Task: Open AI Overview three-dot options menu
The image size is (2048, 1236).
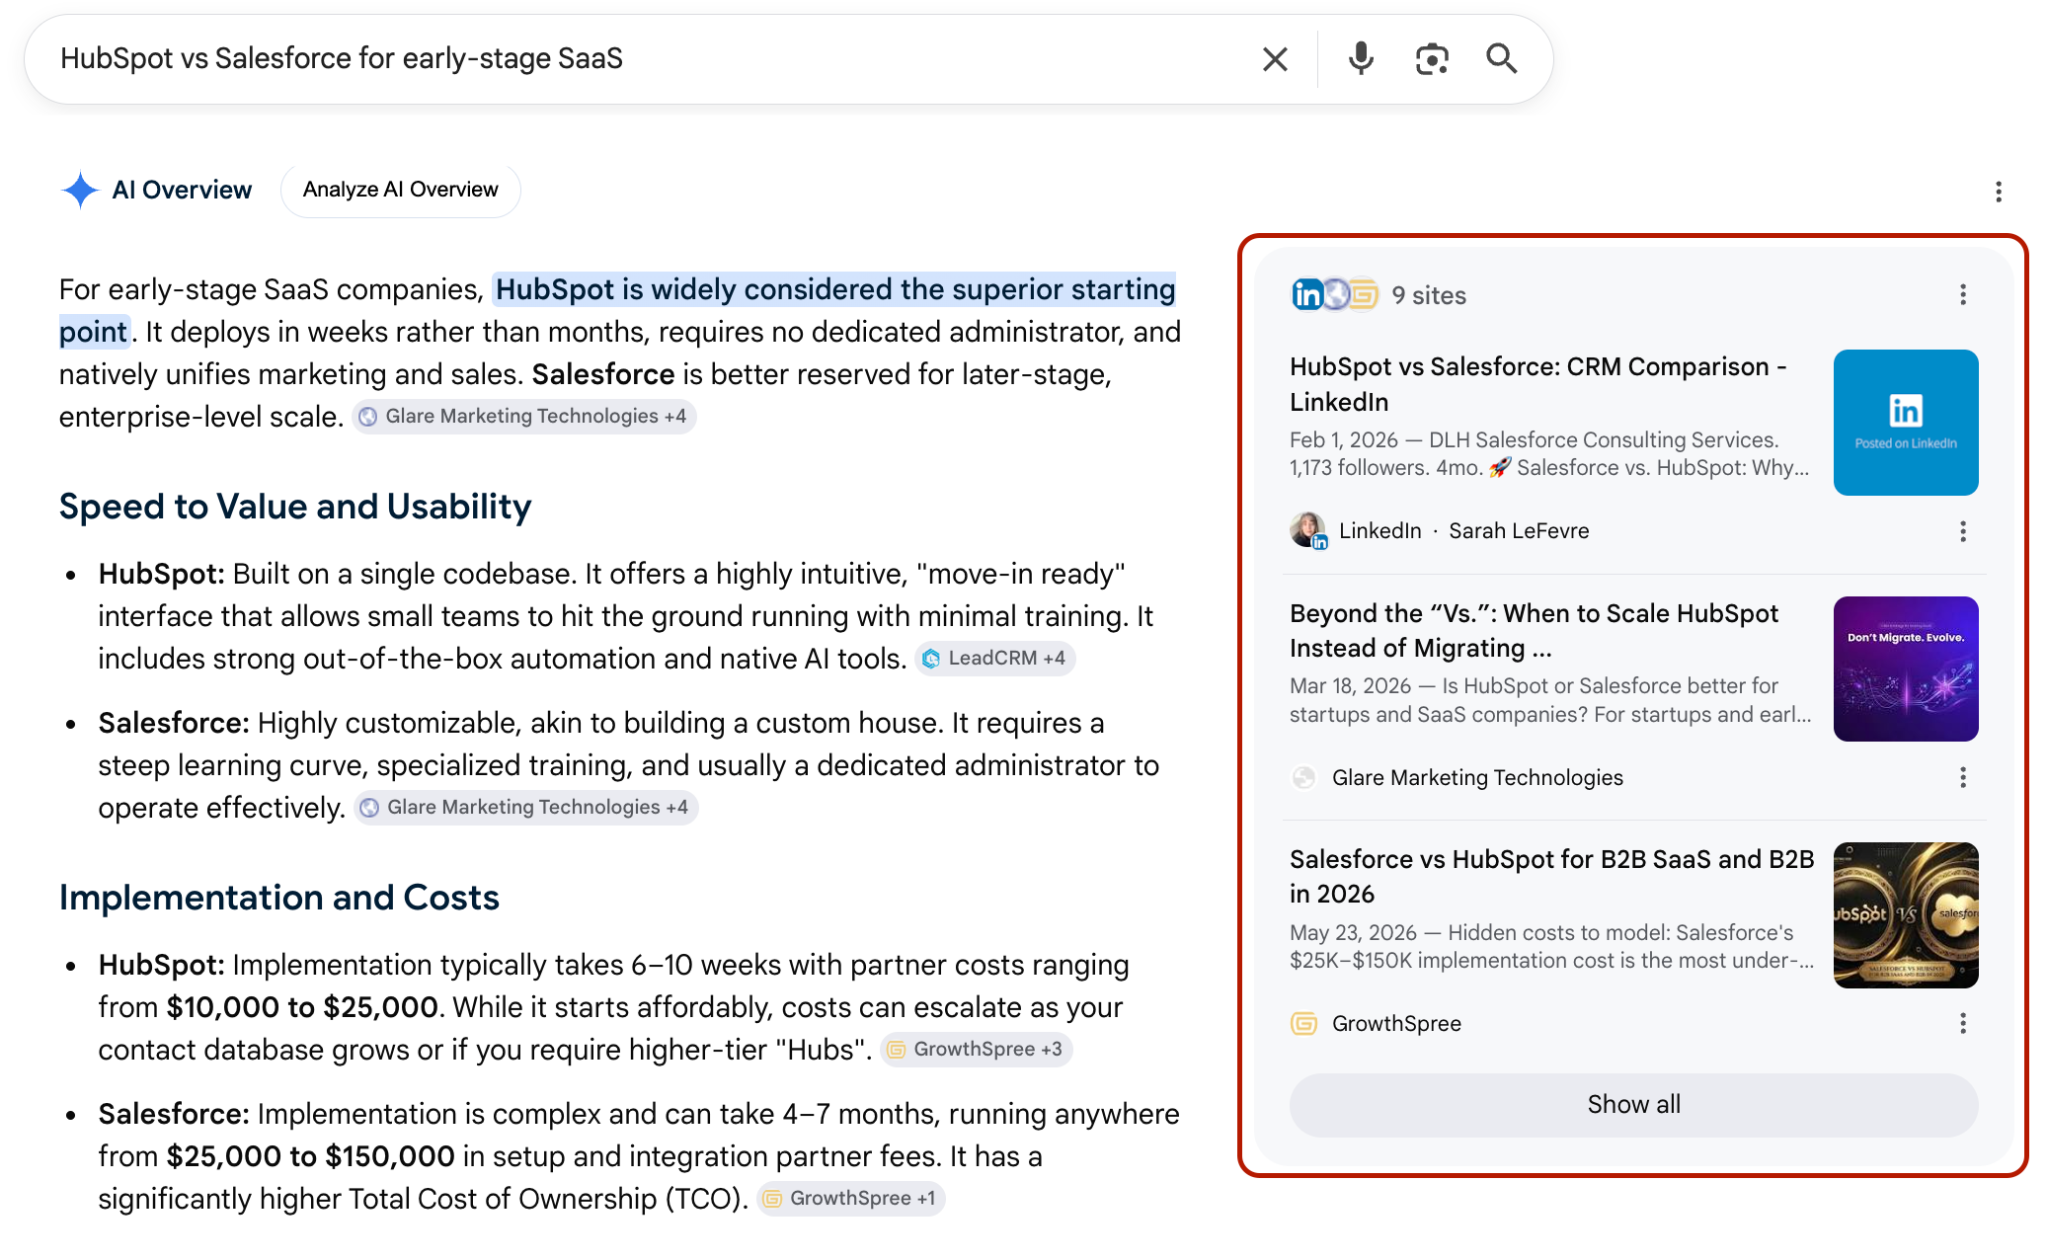Action: pyautogui.click(x=1998, y=191)
